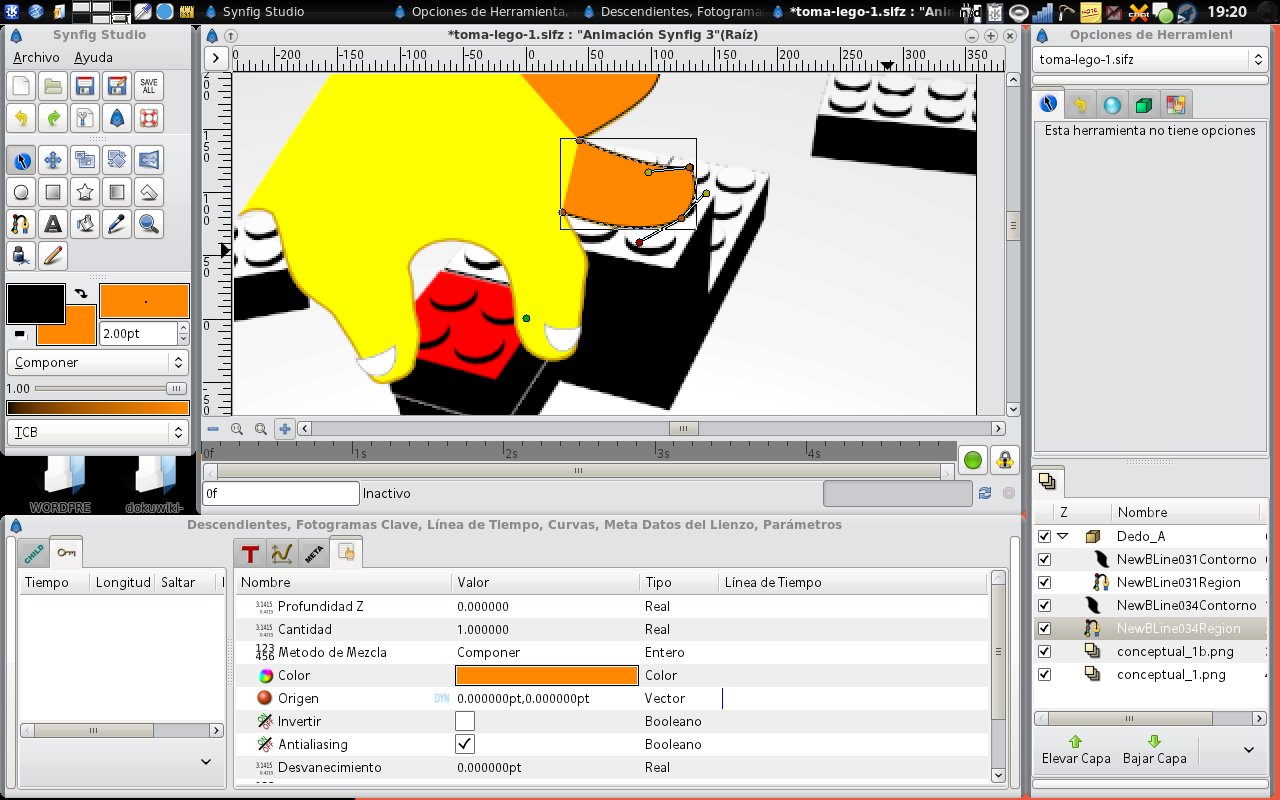Select the Draw pencil tool
1280x800 pixels.
pyautogui.click(x=54, y=256)
